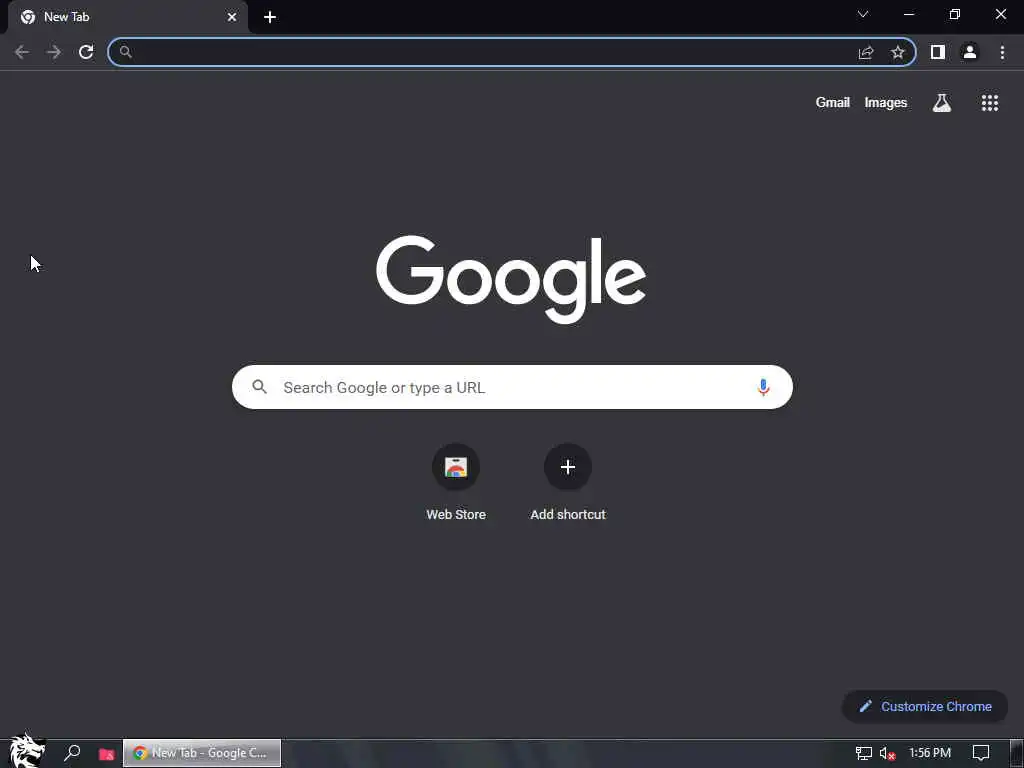Open the dragon Start menu icon

pyautogui.click(x=27, y=751)
